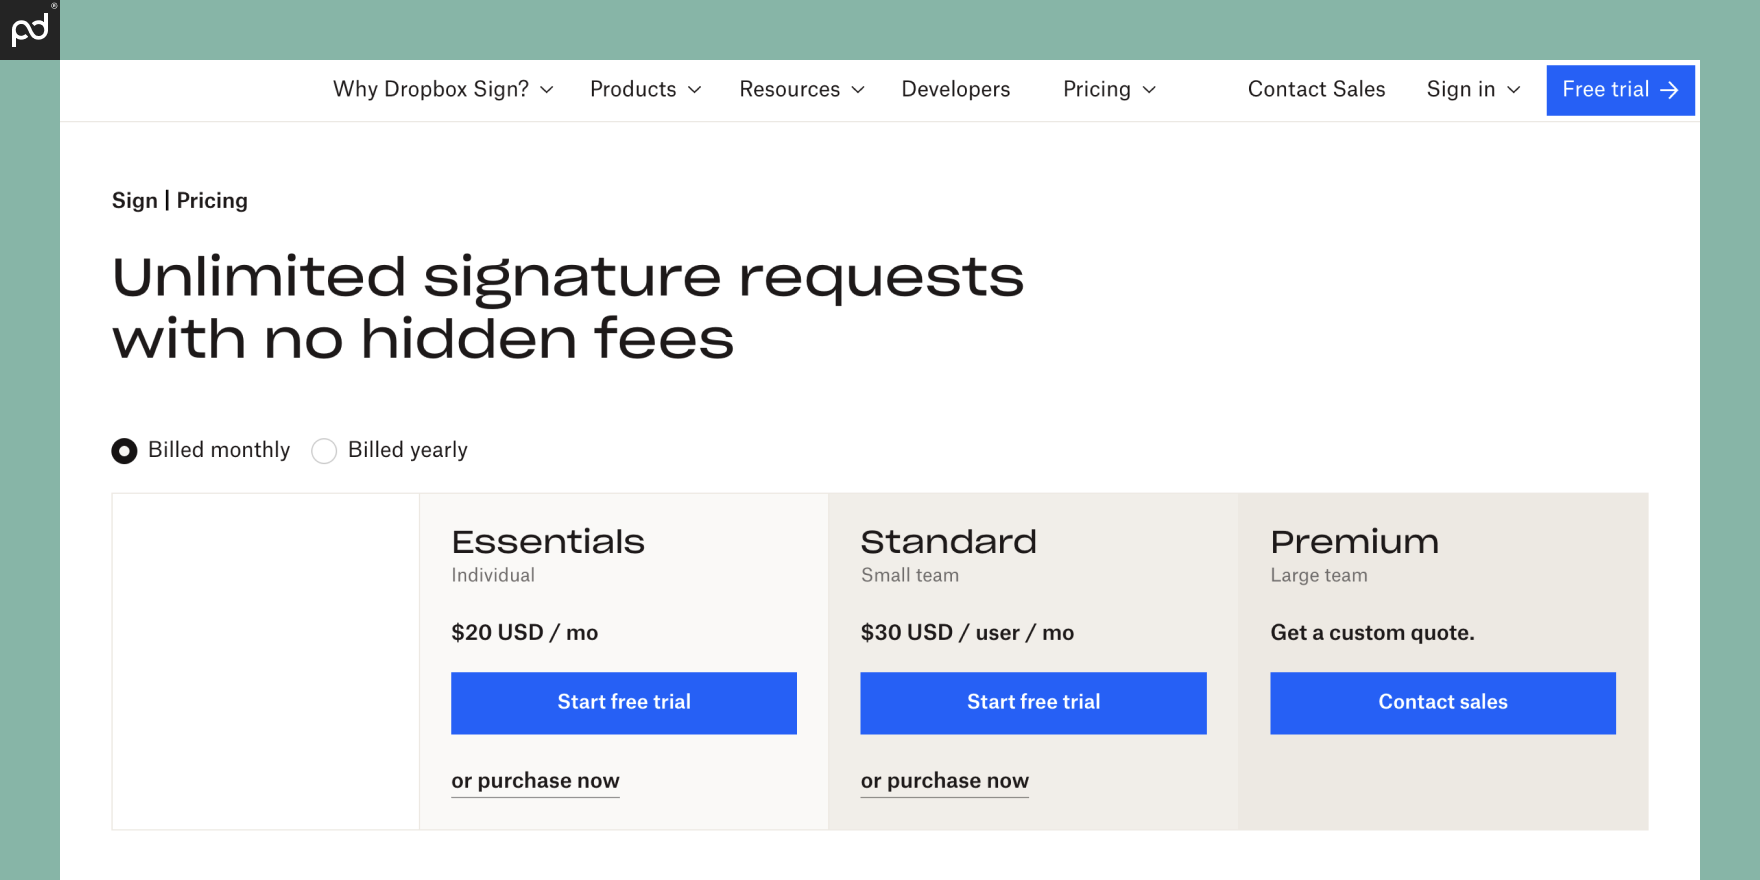Image resolution: width=1760 pixels, height=880 pixels.
Task: Start free trial for the Essentials plan
Action: pyautogui.click(x=623, y=703)
